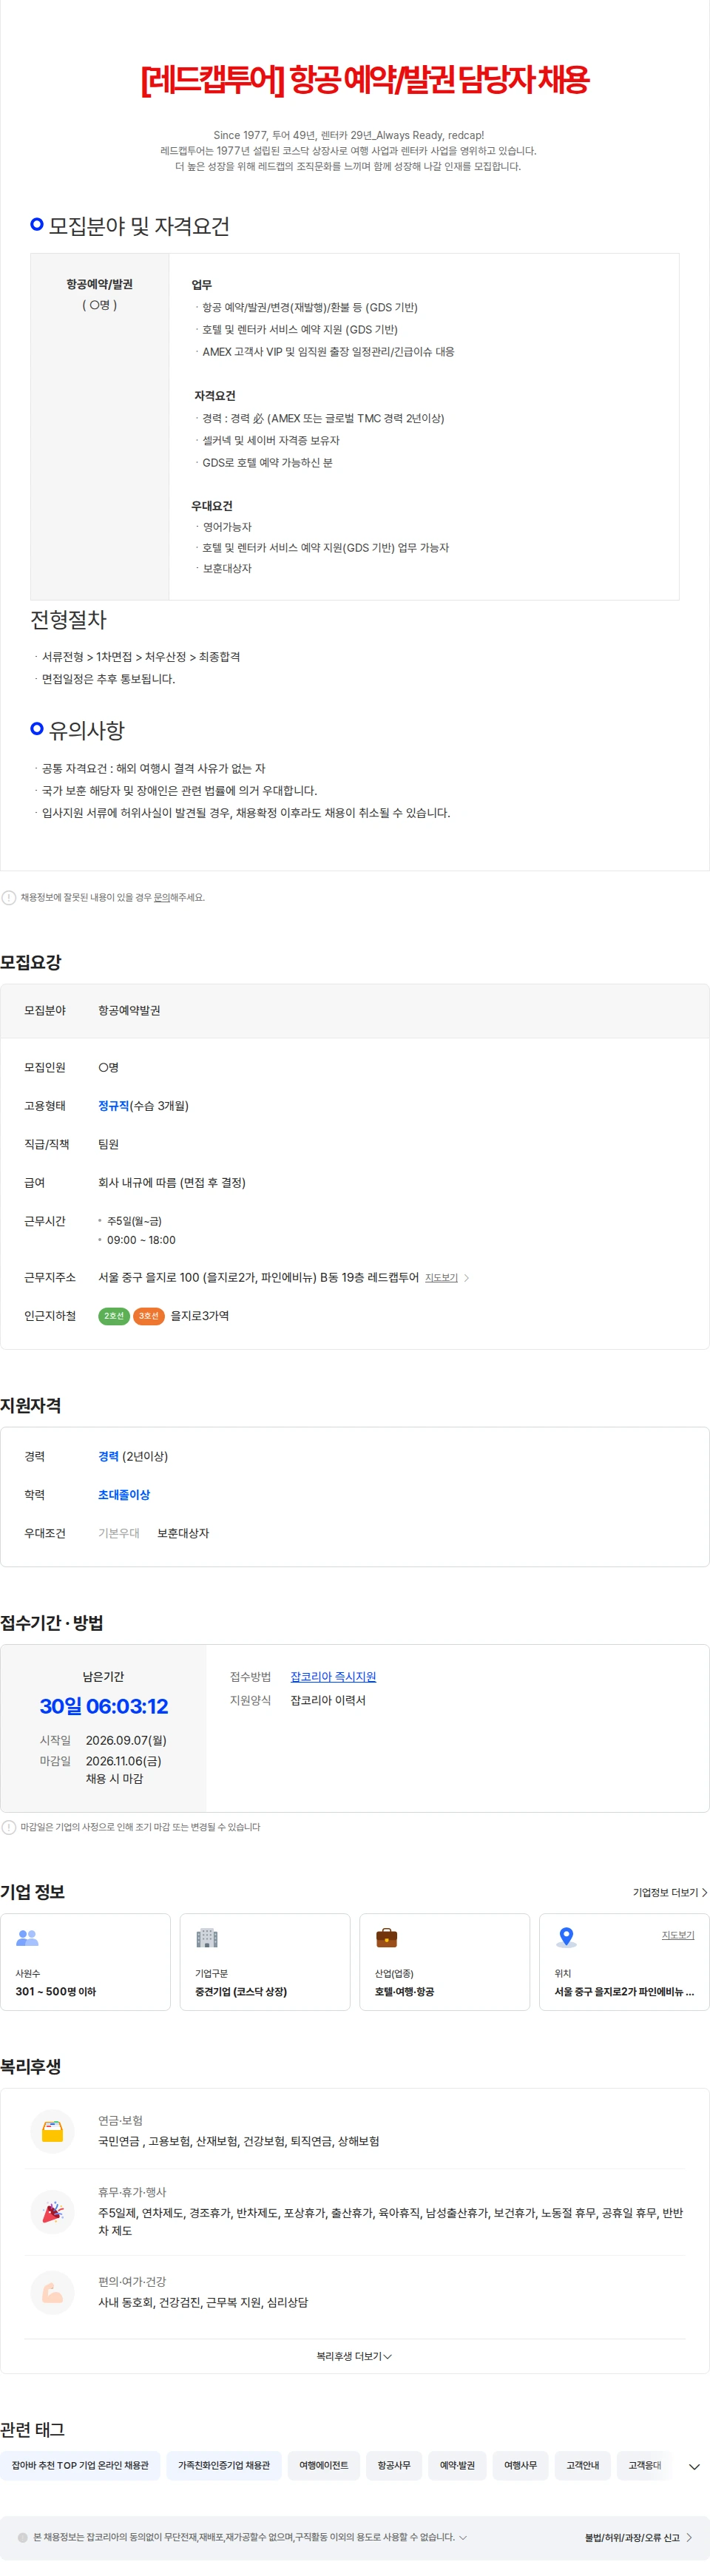Image resolution: width=710 pixels, height=2576 pixels.
Task: Click the 정규직 employment type text
Action: coord(113,1105)
